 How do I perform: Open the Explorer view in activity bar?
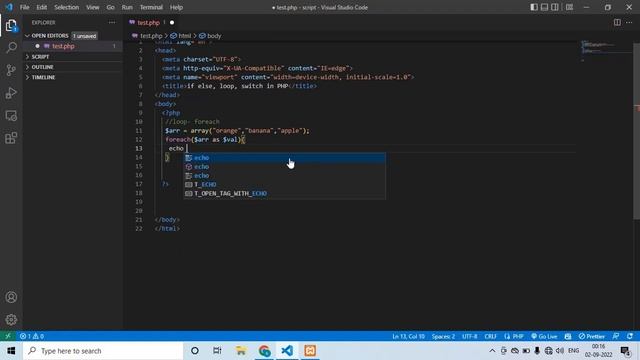[11, 26]
